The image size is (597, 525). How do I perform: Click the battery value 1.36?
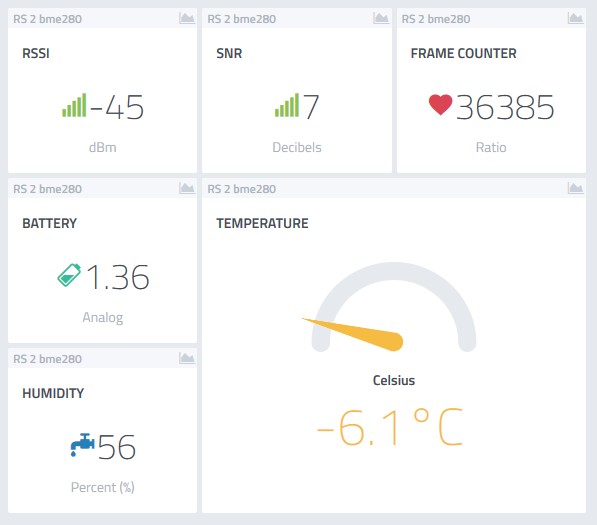[117, 277]
